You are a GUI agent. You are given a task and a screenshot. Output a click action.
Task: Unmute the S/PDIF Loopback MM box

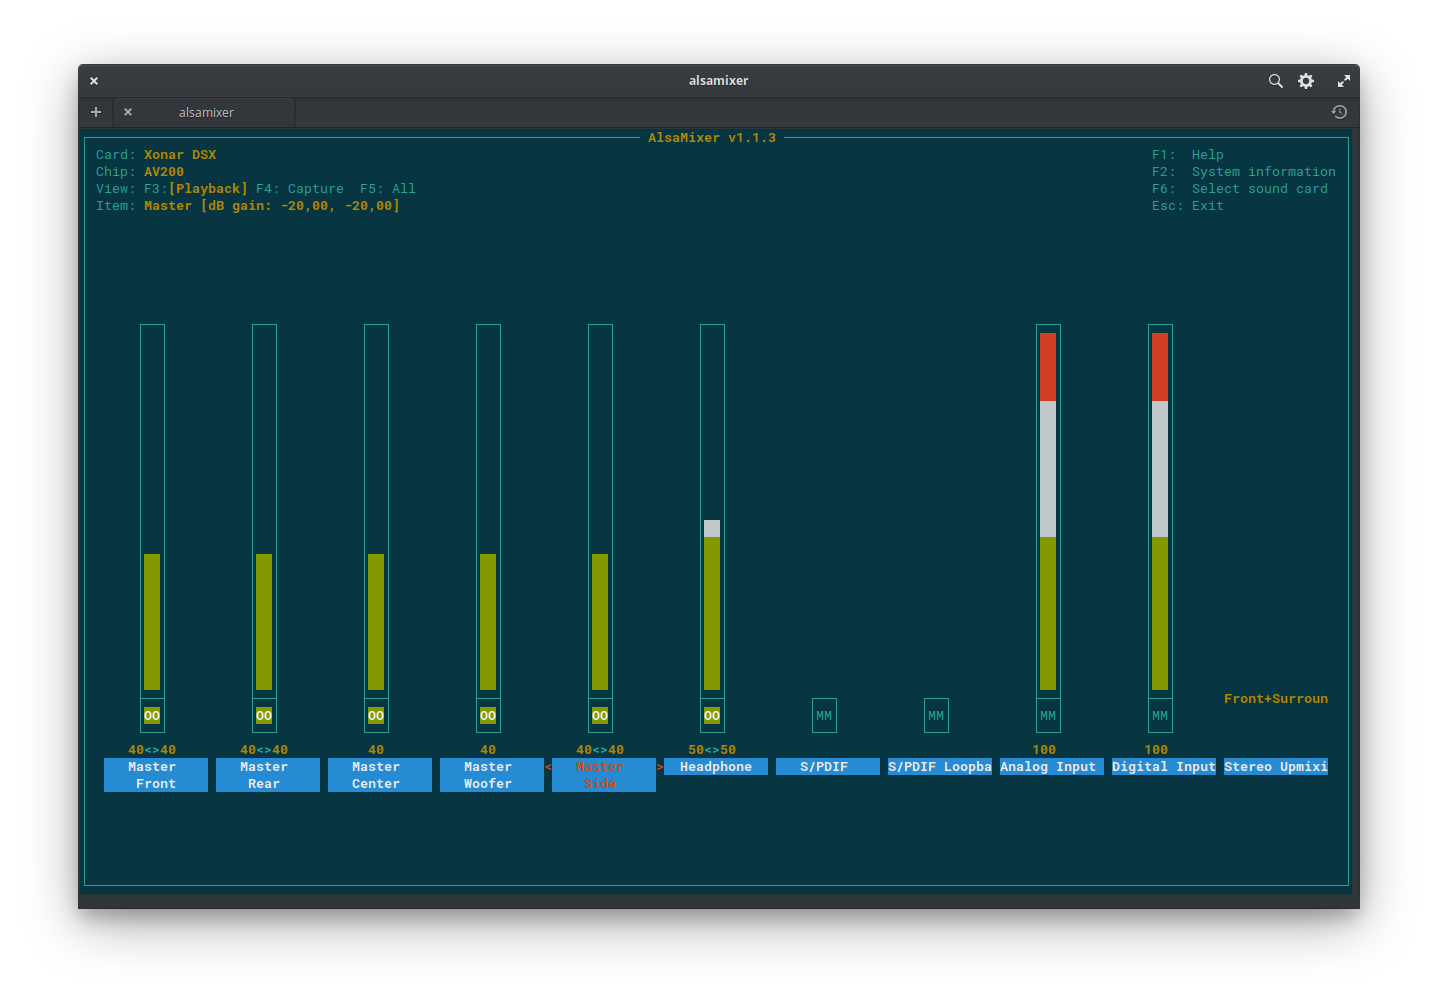[936, 715]
